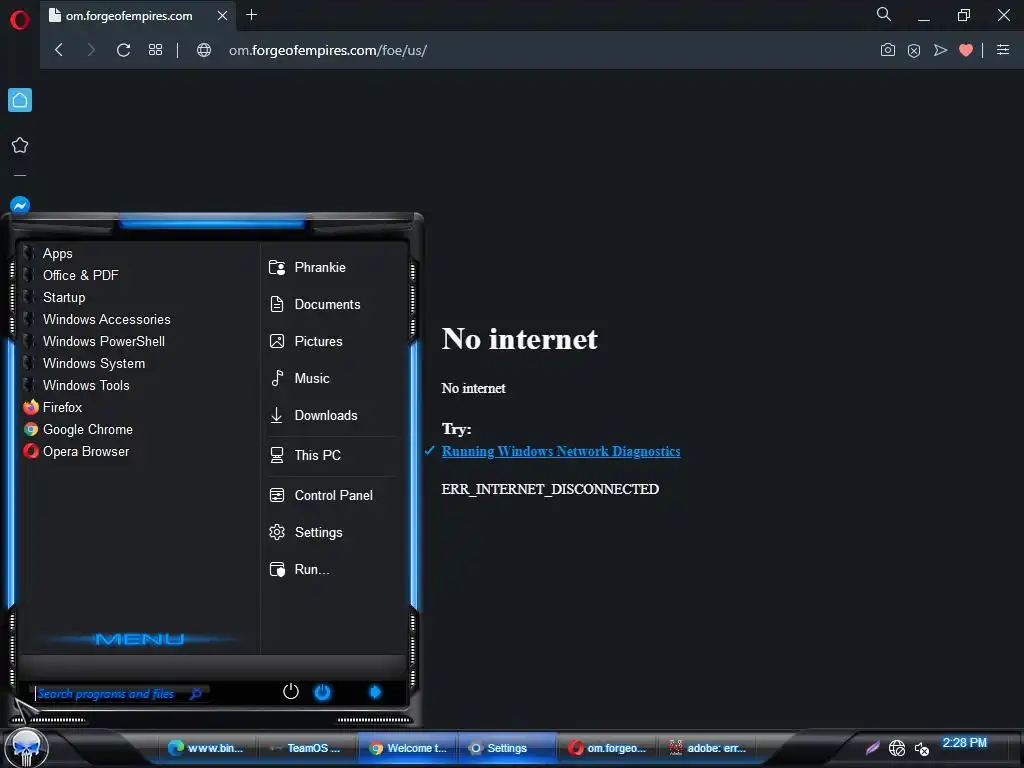This screenshot has height=768, width=1024.
Task: Expand Windows Accessories folder
Action: (106, 319)
